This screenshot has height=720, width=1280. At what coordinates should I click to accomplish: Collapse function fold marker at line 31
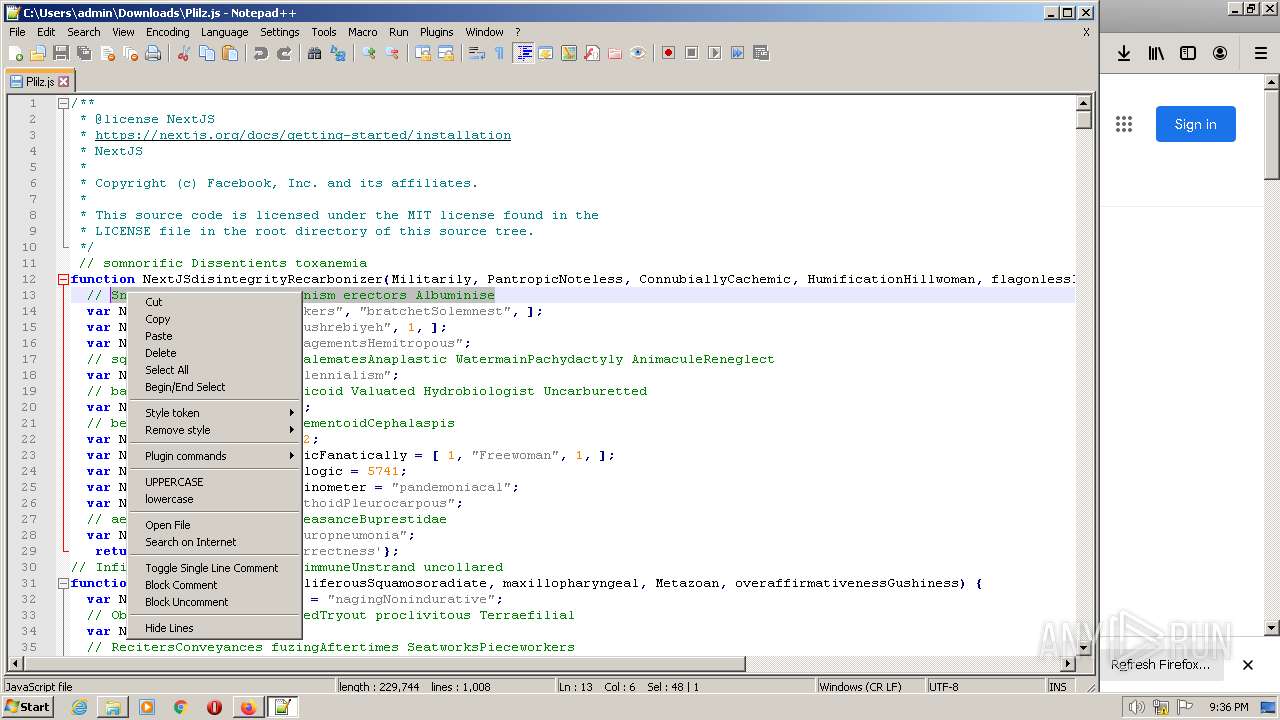tap(63, 583)
